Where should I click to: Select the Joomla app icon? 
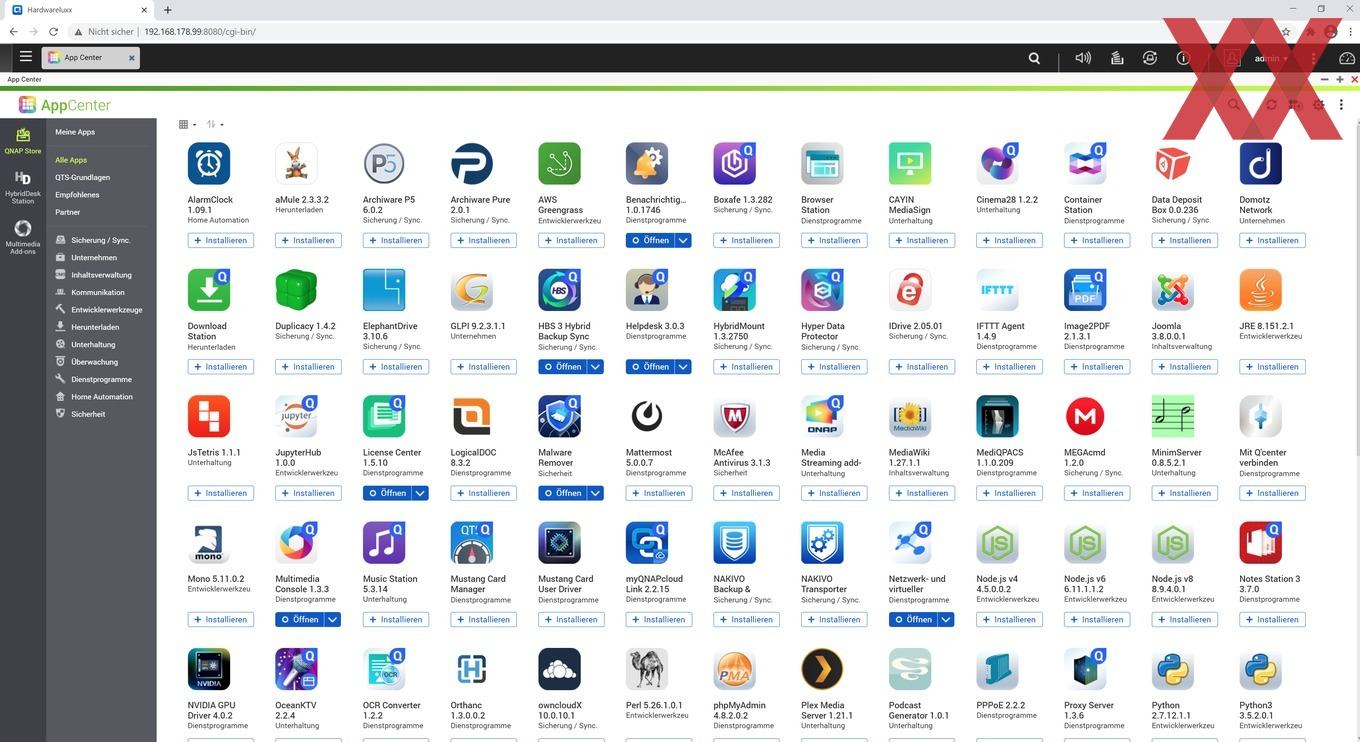(x=1173, y=290)
